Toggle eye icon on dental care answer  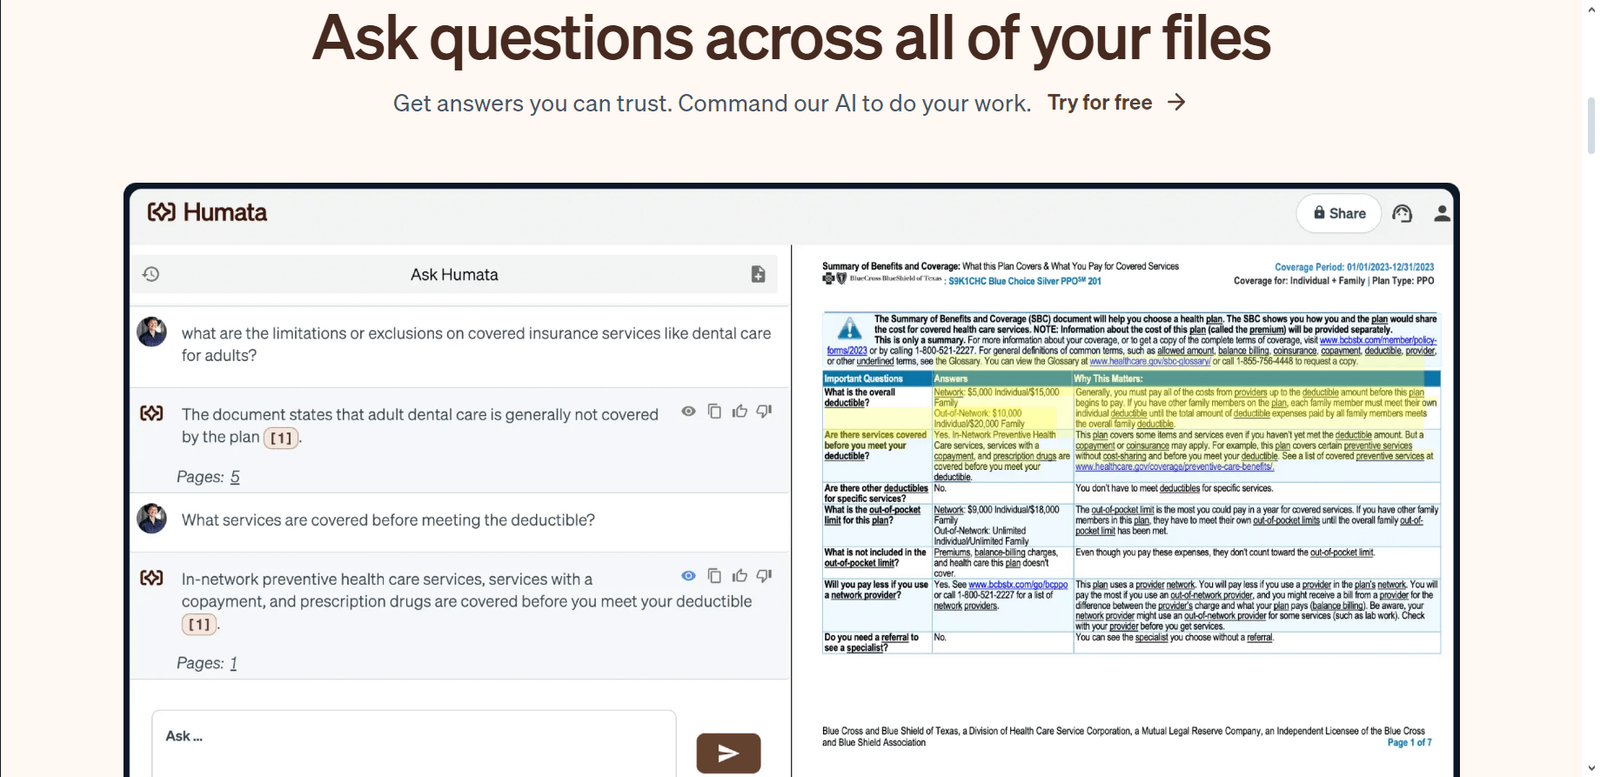click(688, 411)
